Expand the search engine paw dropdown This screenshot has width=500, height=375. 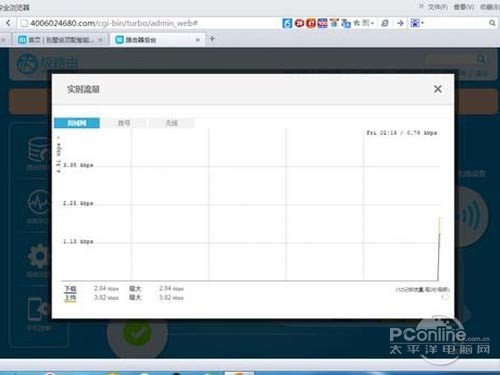pyautogui.click(x=417, y=23)
